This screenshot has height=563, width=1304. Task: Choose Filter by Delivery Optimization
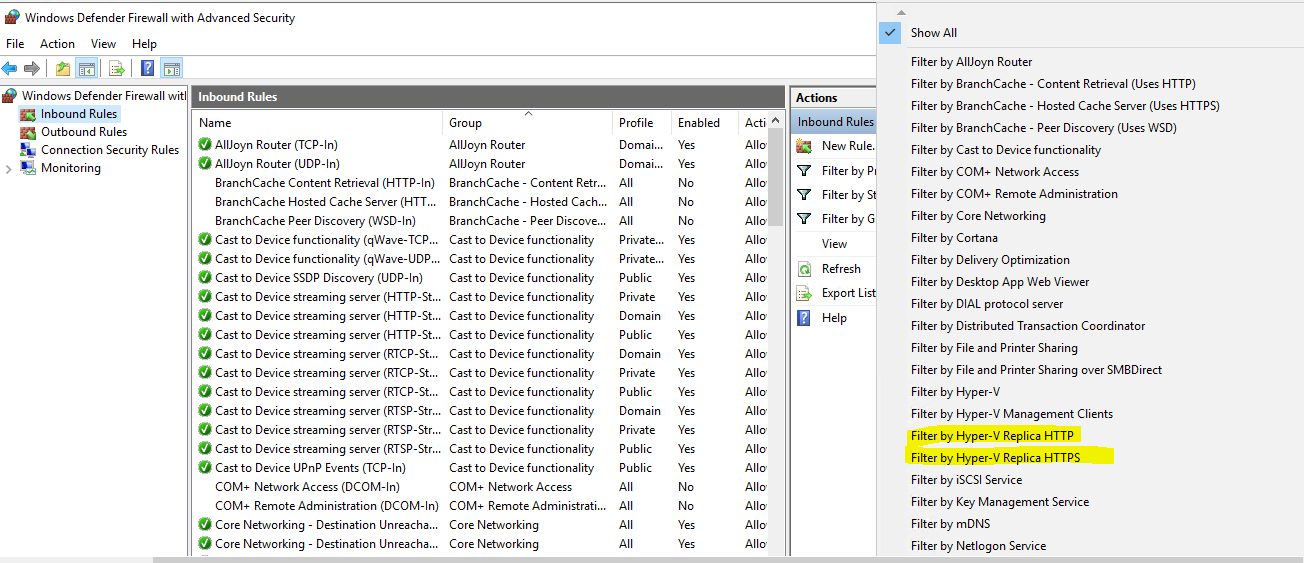tap(990, 260)
